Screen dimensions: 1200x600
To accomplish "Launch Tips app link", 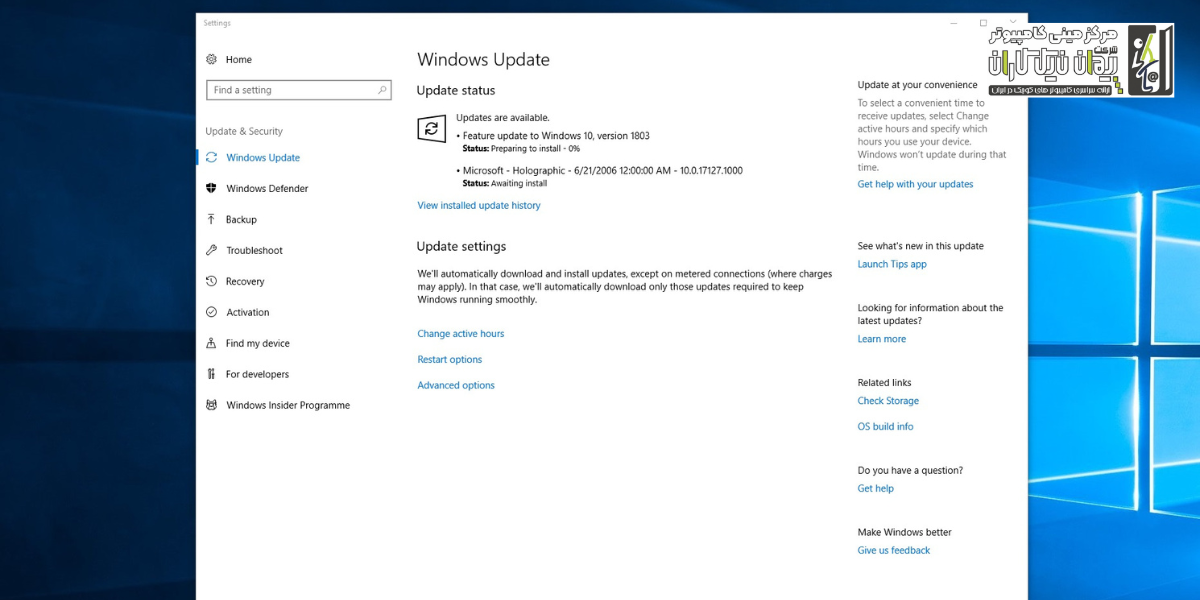I will click(x=891, y=264).
